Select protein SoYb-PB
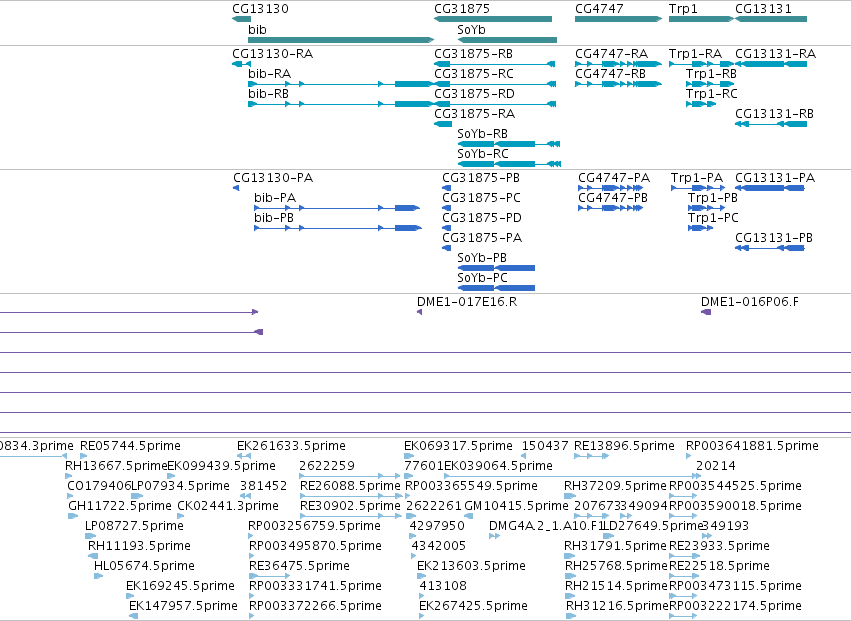This screenshot has width=851, height=621. (x=496, y=268)
